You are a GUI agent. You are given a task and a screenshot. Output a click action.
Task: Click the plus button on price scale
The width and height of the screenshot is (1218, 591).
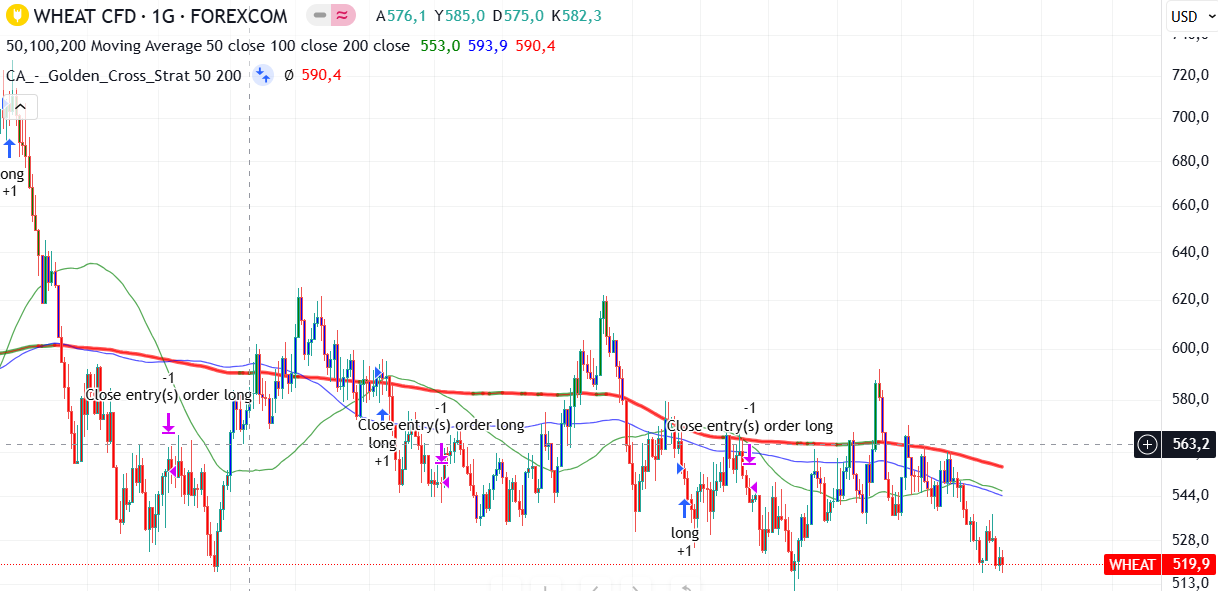[x=1147, y=444]
